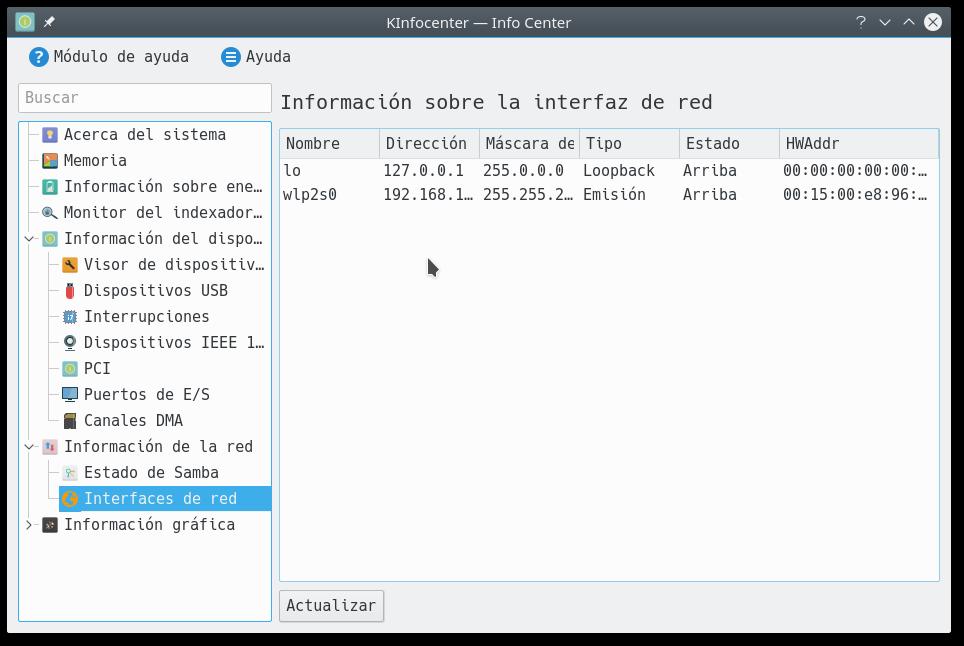Screen dimensions: 964x646
Task: Click the Interfaces de red icon
Action: point(69,498)
